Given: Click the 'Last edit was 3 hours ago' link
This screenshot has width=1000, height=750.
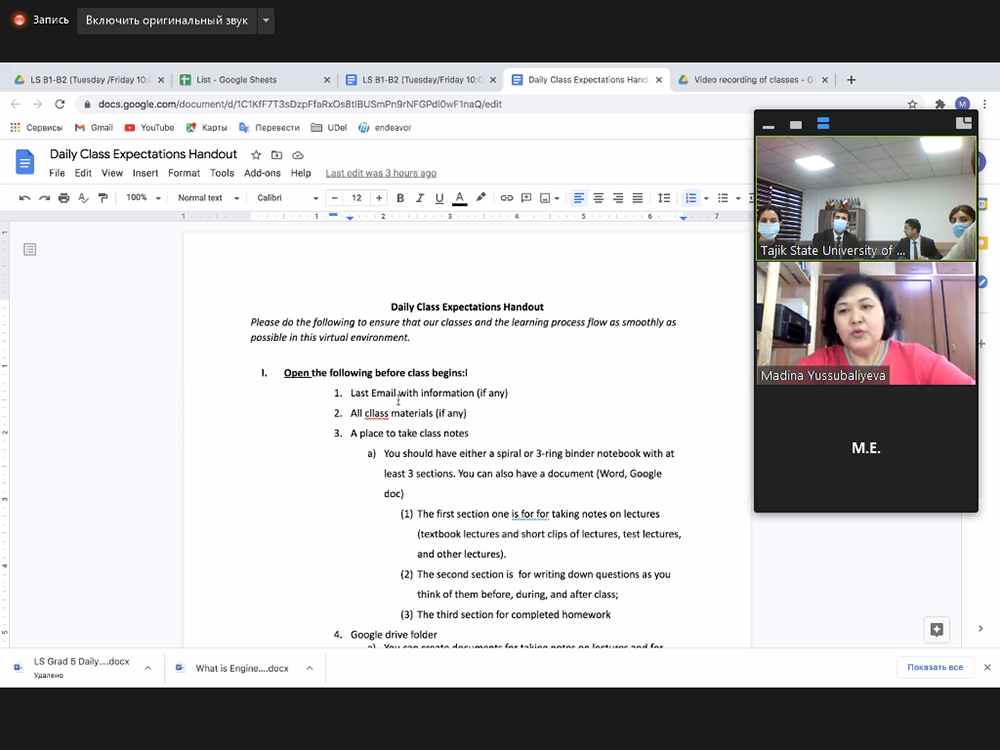Looking at the screenshot, I should [x=381, y=173].
